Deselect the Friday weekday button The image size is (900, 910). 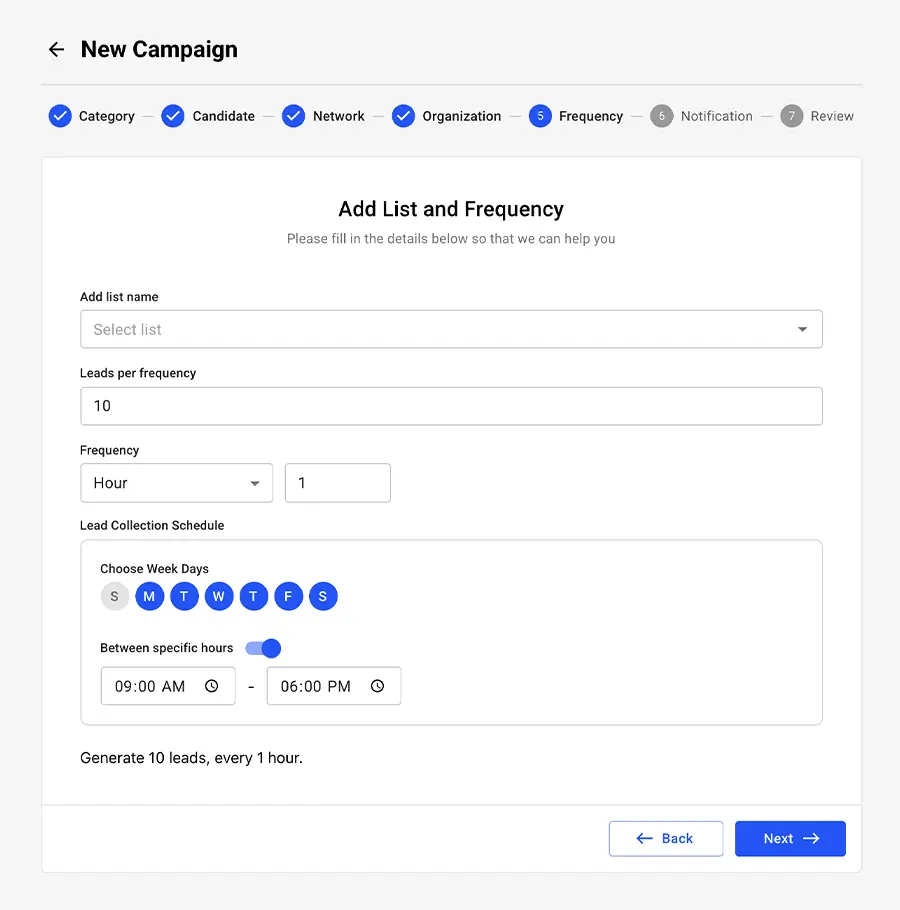pos(288,596)
